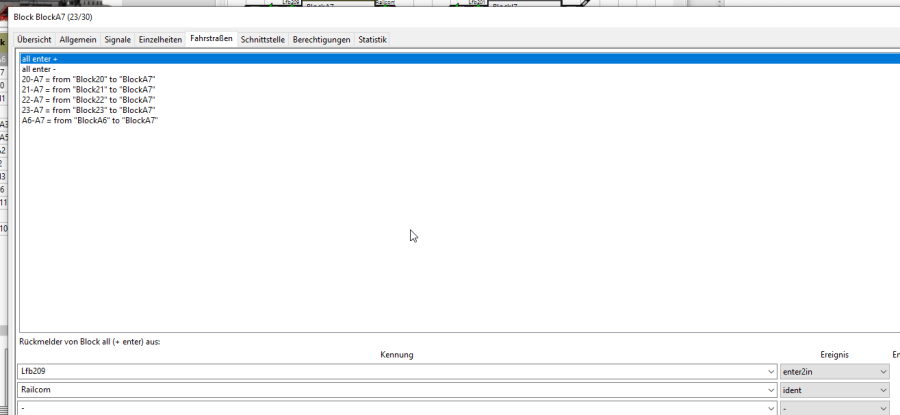View the Statistik tab

pyautogui.click(x=372, y=39)
